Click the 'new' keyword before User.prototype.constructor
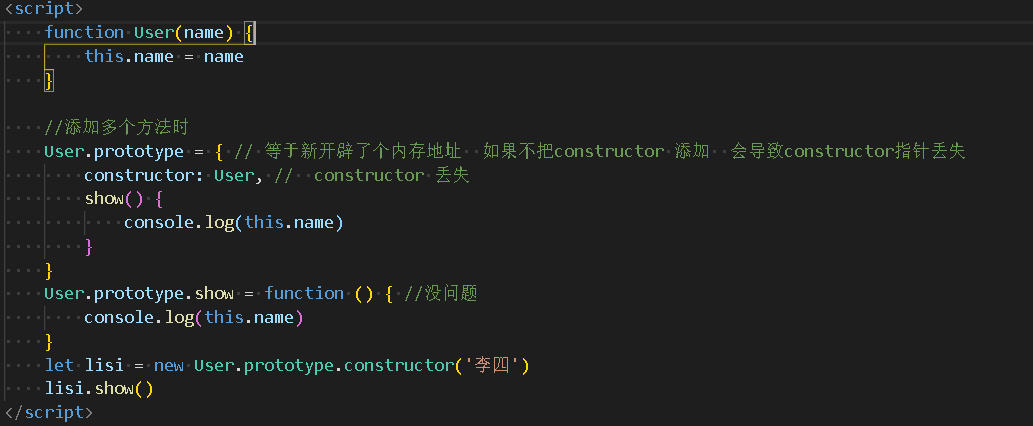Viewport: 1033px width, 426px height. point(168,365)
